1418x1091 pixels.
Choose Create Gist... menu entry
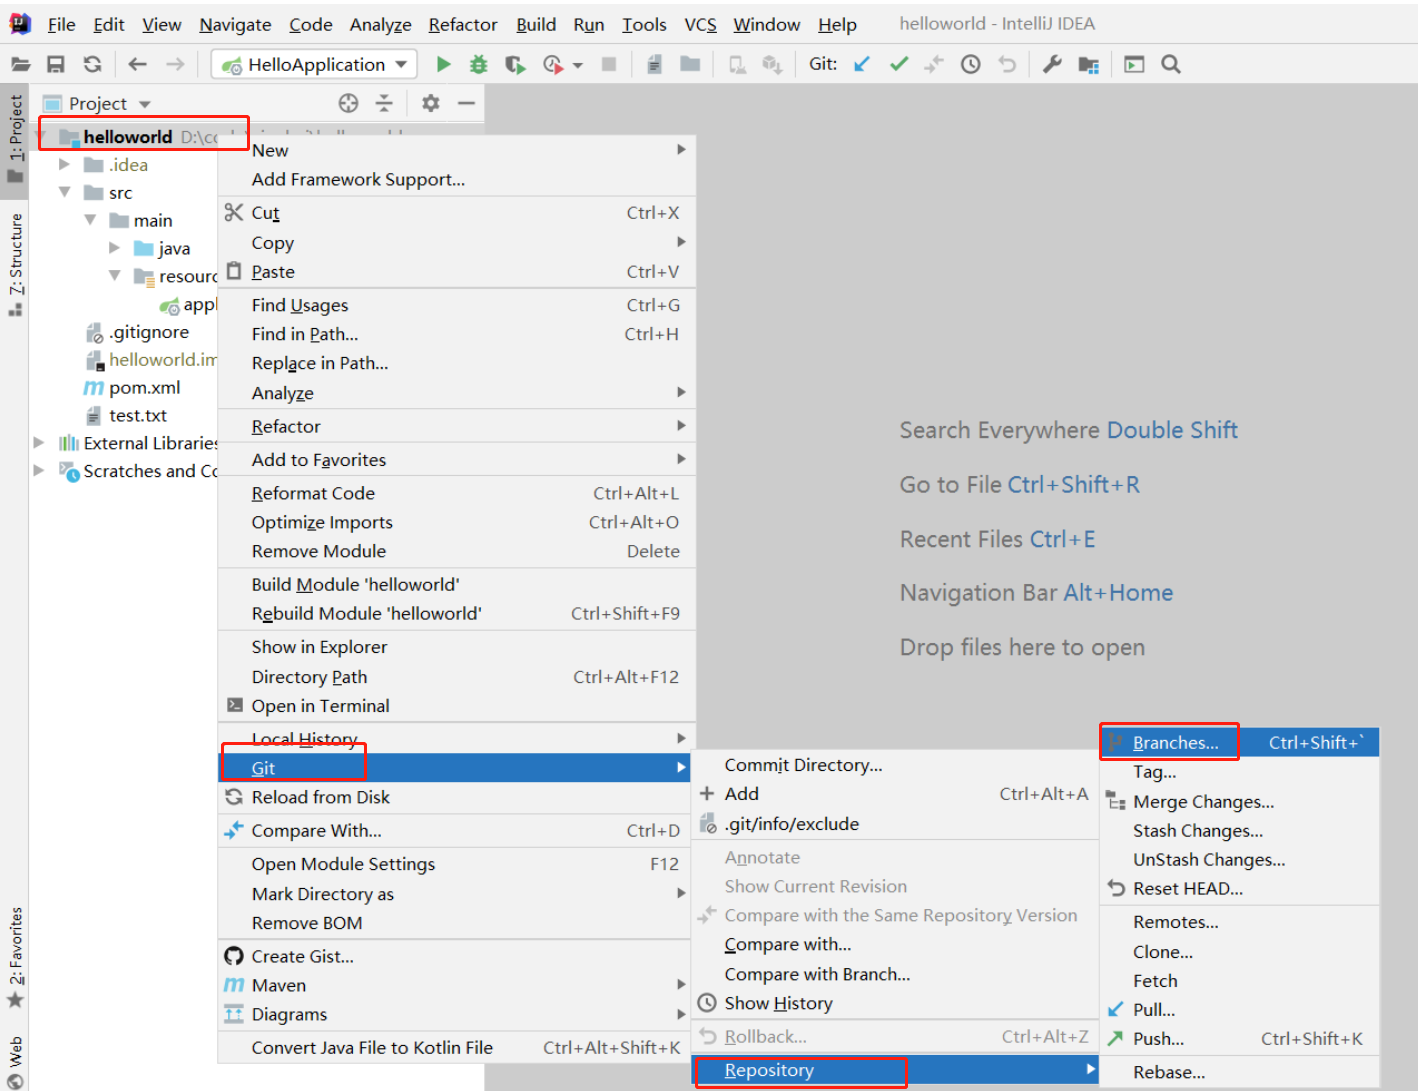click(457, 956)
